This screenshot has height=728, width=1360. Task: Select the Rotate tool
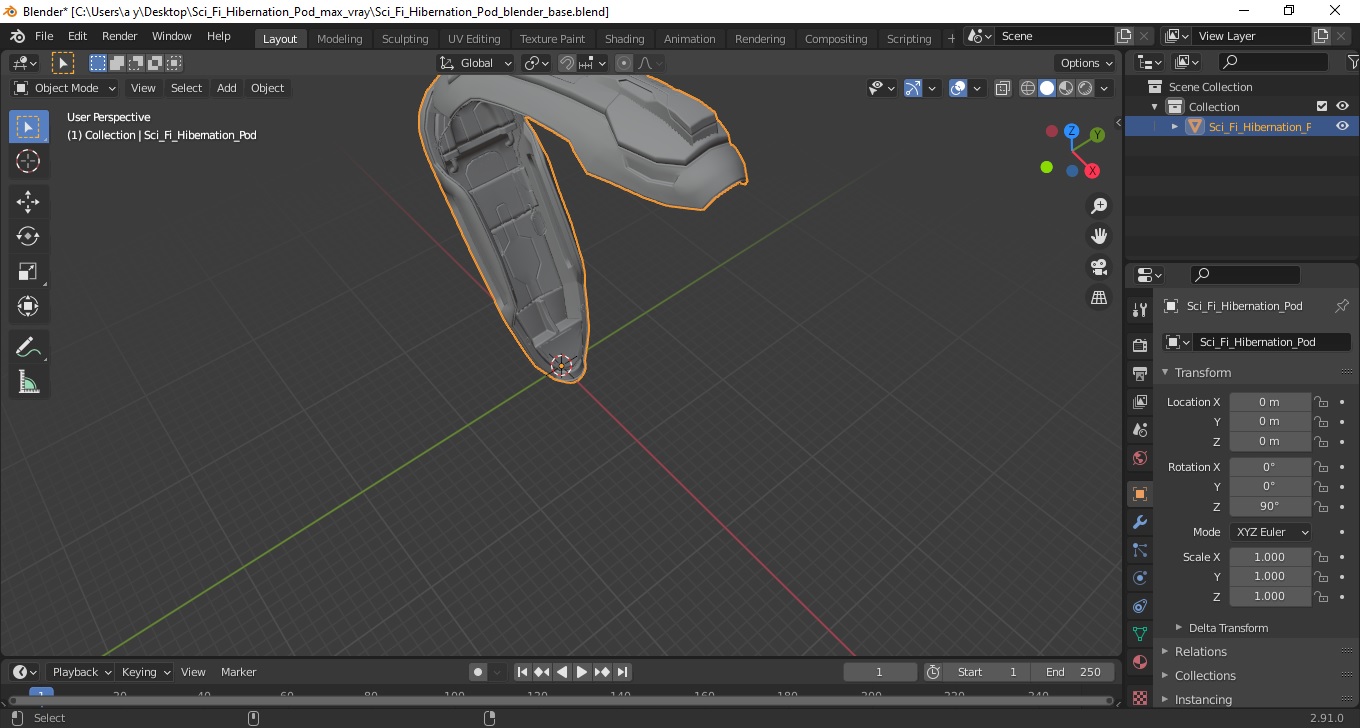tap(28, 236)
